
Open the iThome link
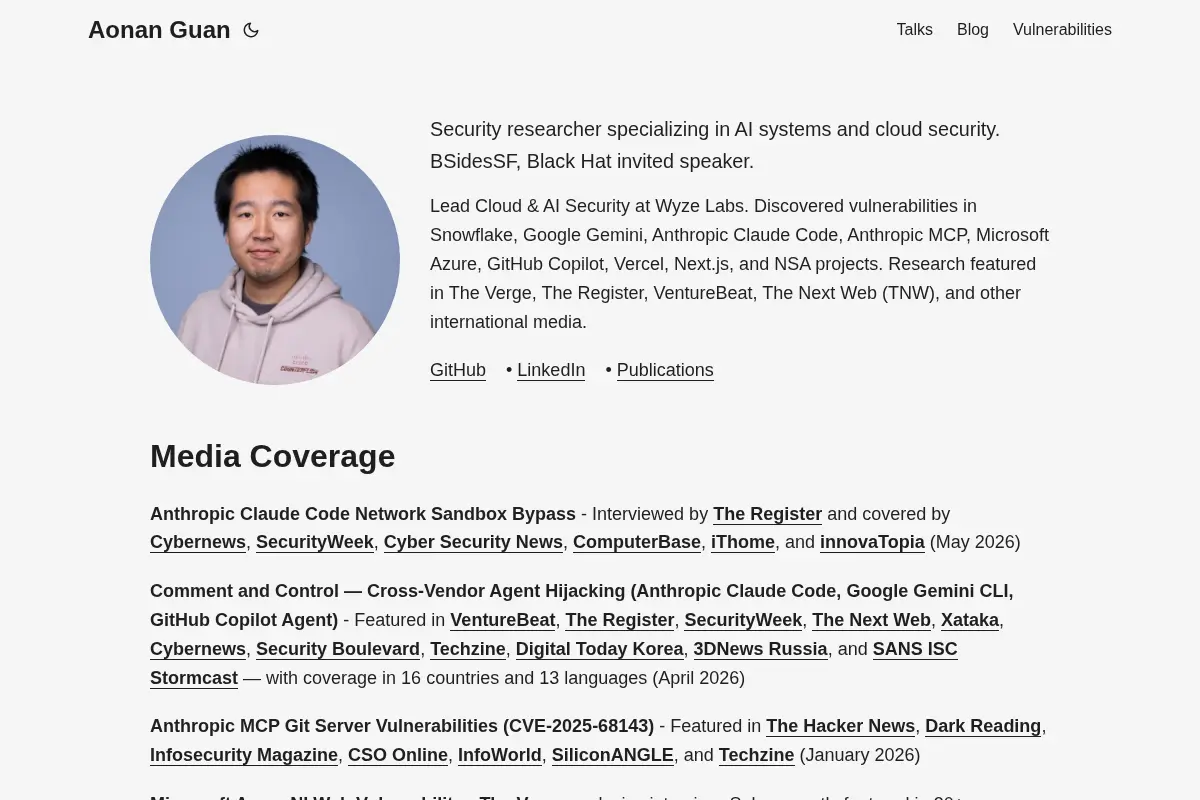pos(743,542)
